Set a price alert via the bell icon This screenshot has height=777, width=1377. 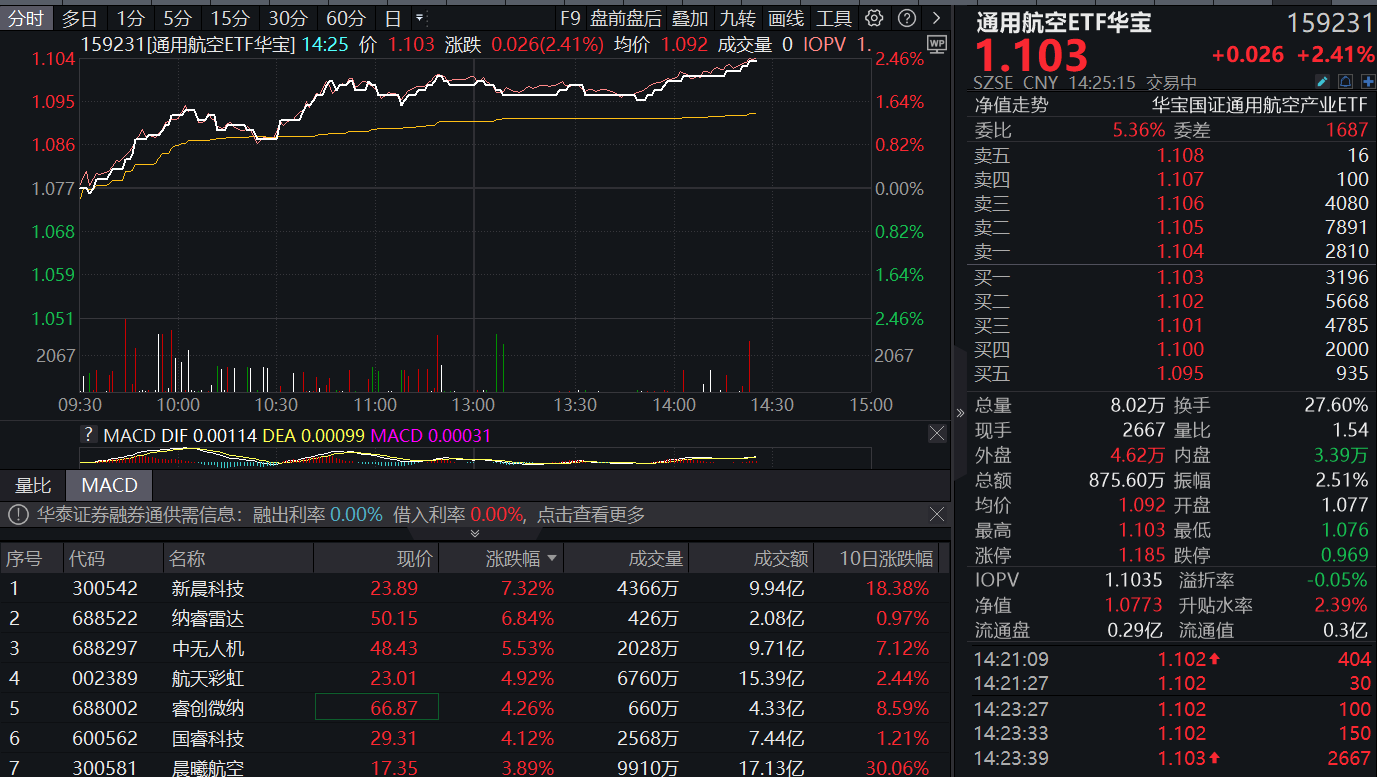(x=1346, y=81)
